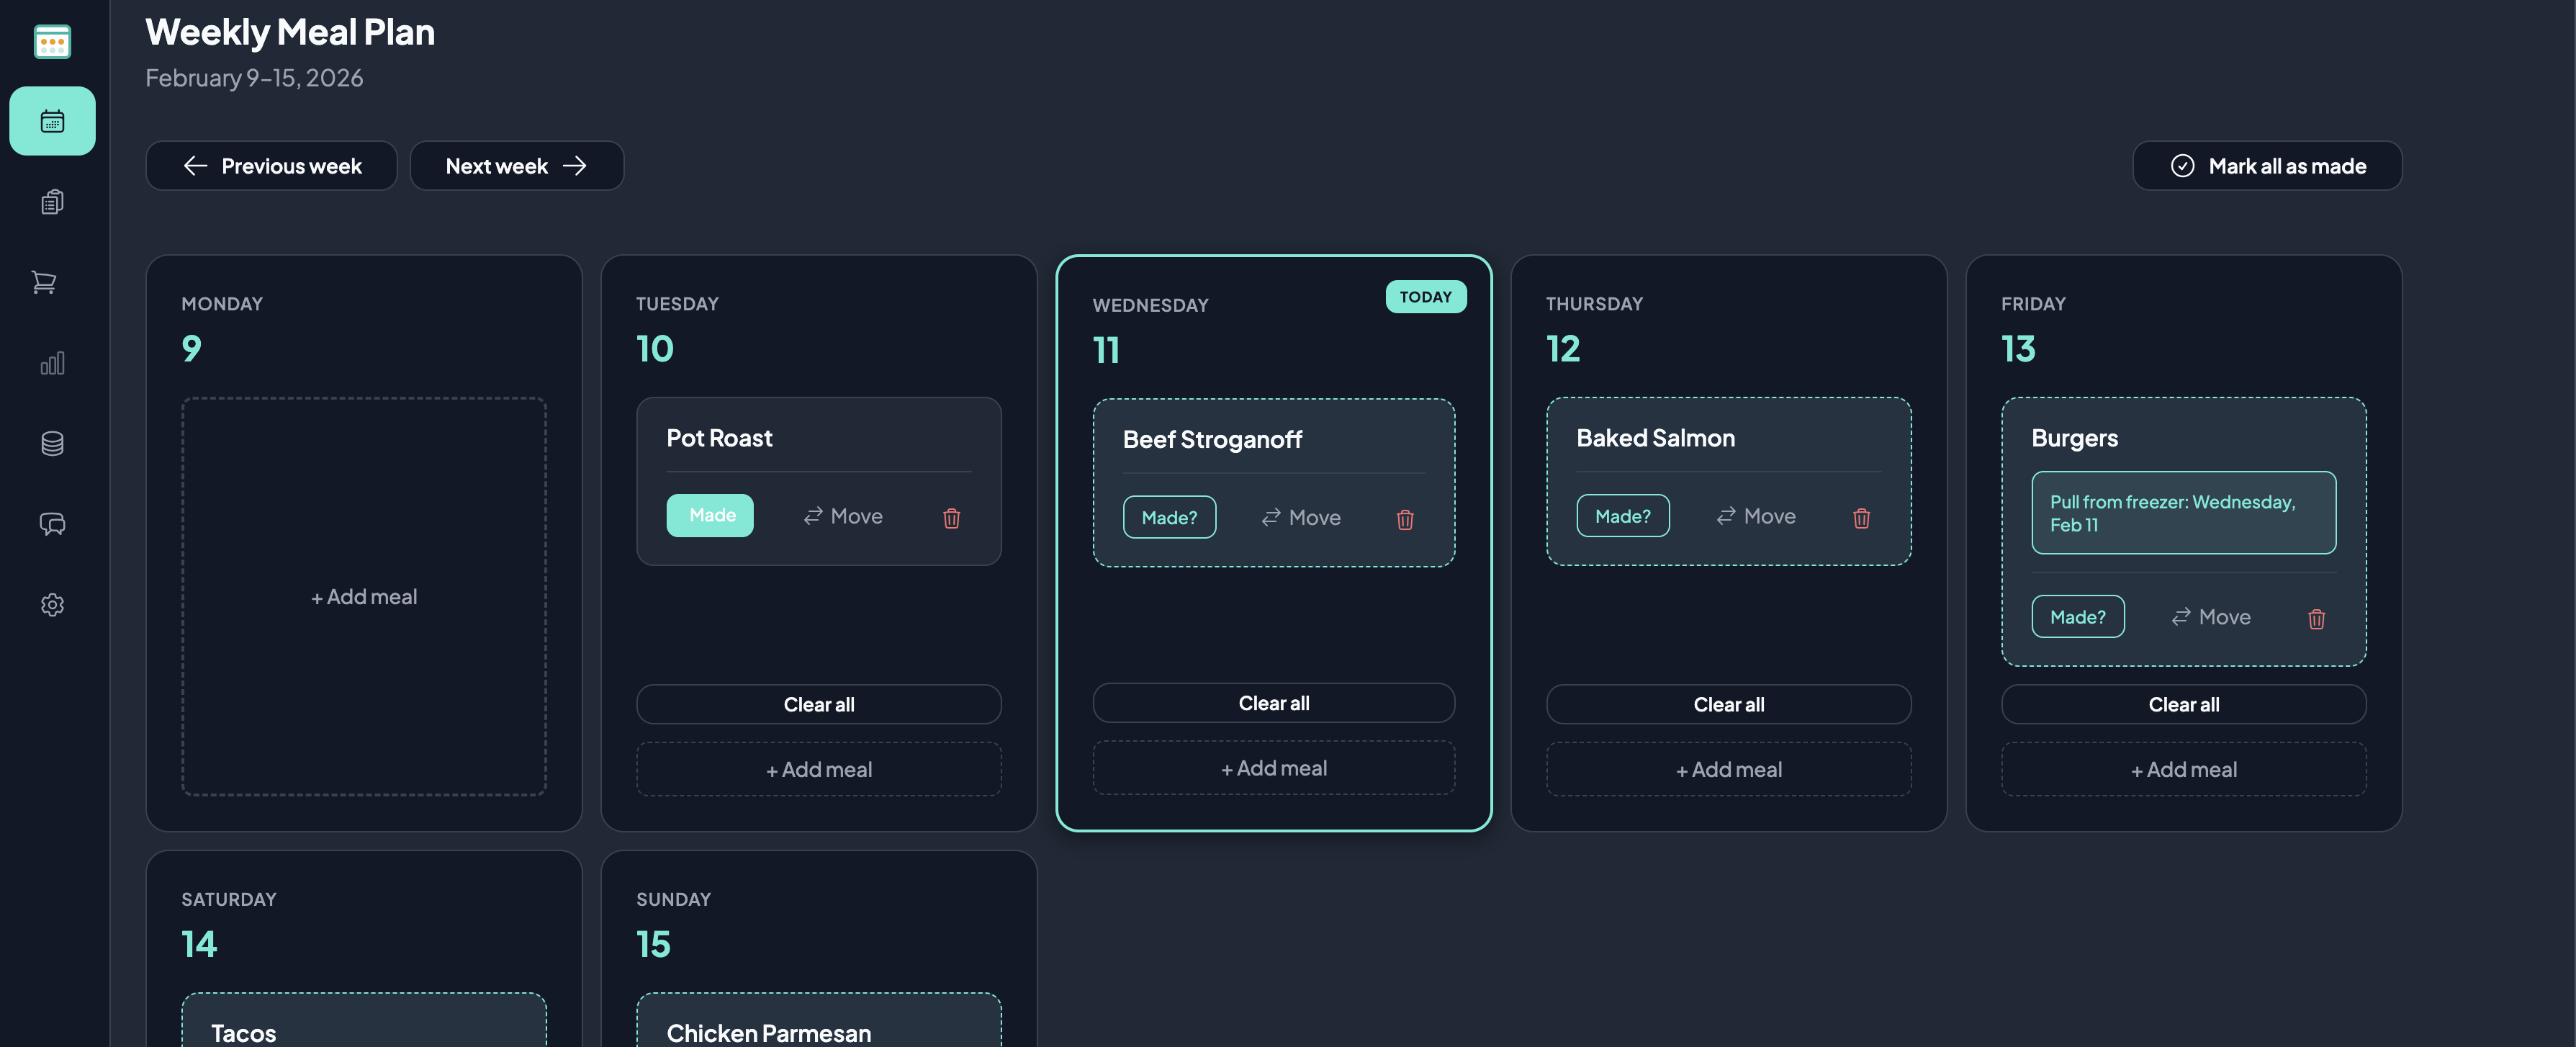This screenshot has width=2576, height=1047.
Task: Add a meal to empty Monday slot
Action: (x=364, y=597)
